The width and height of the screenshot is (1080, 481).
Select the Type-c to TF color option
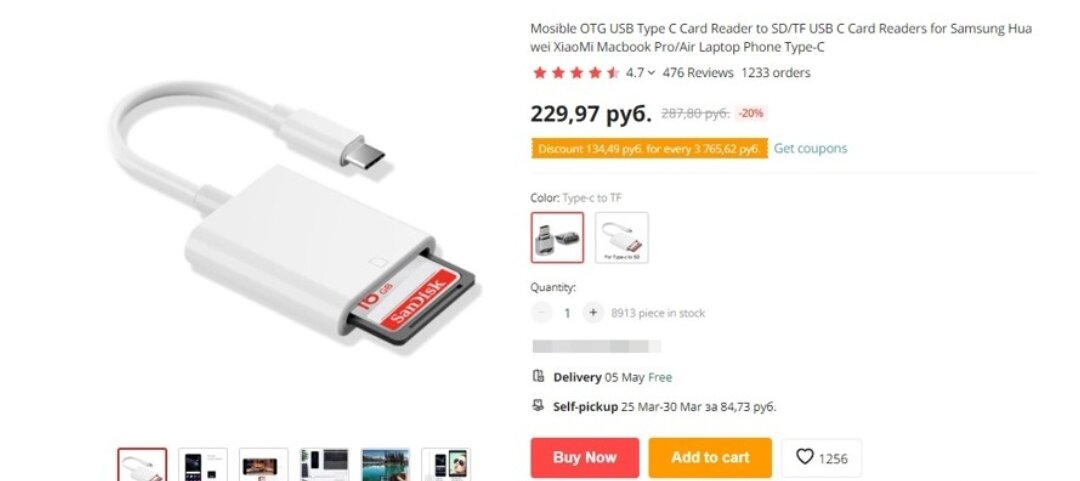tap(557, 237)
